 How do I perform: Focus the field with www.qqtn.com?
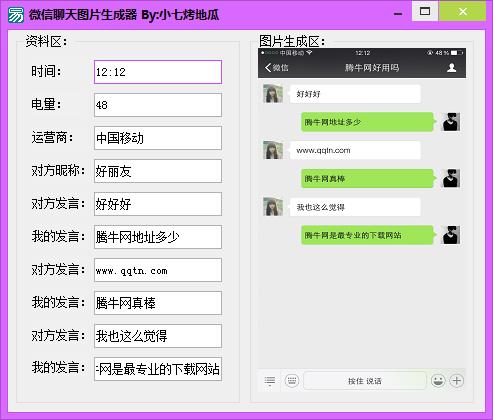pyautogui.click(x=158, y=270)
